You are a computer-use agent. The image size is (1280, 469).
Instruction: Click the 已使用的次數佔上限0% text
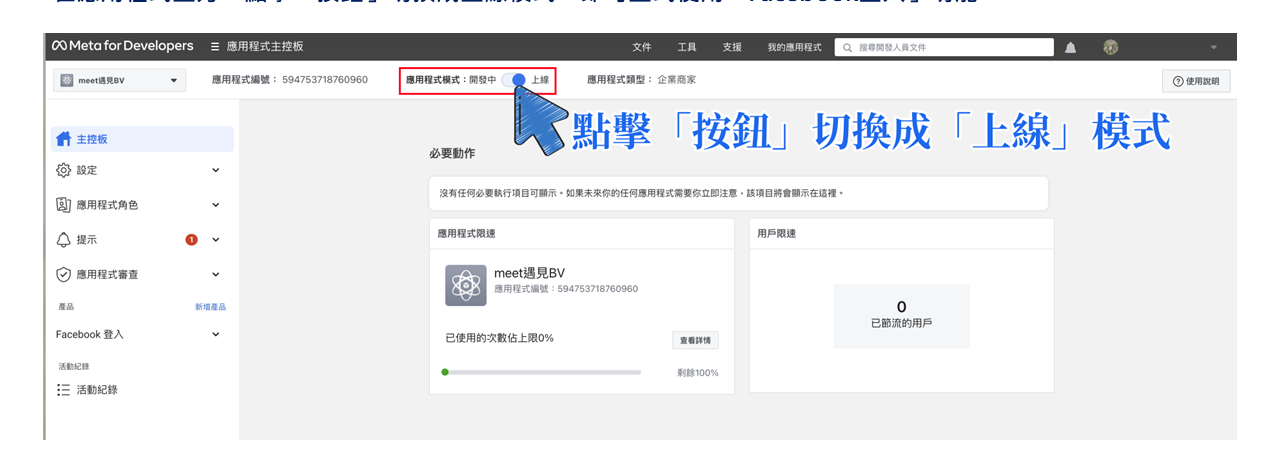[x=499, y=338]
